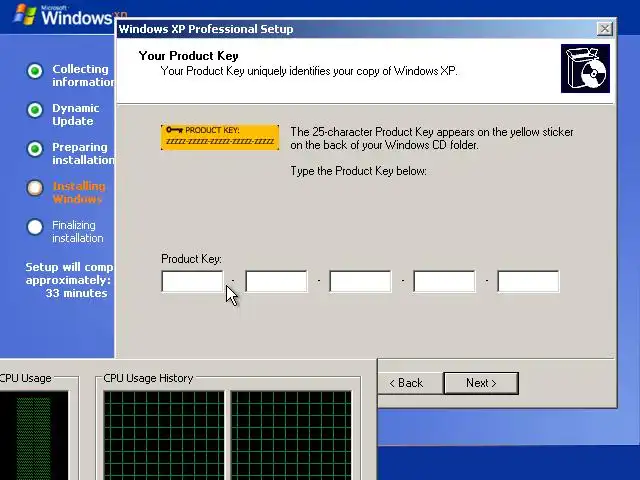
Task: Click 'Type the Product Key below:' text
Action: click(358, 171)
